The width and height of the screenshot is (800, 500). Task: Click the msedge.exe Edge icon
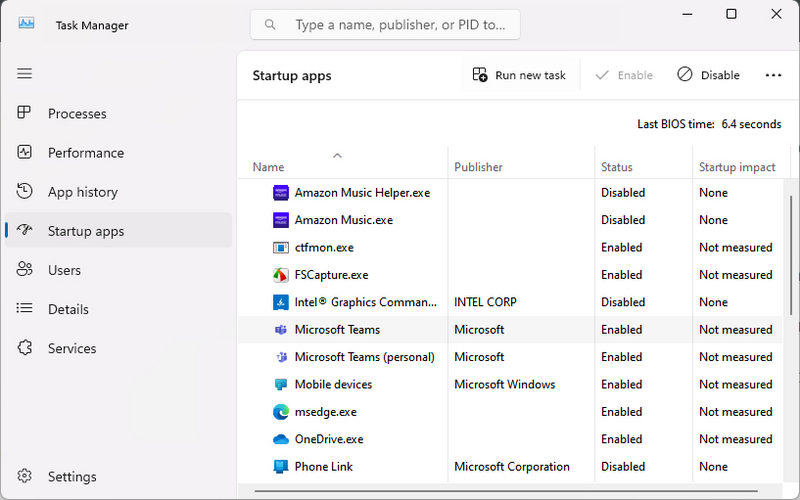(281, 412)
